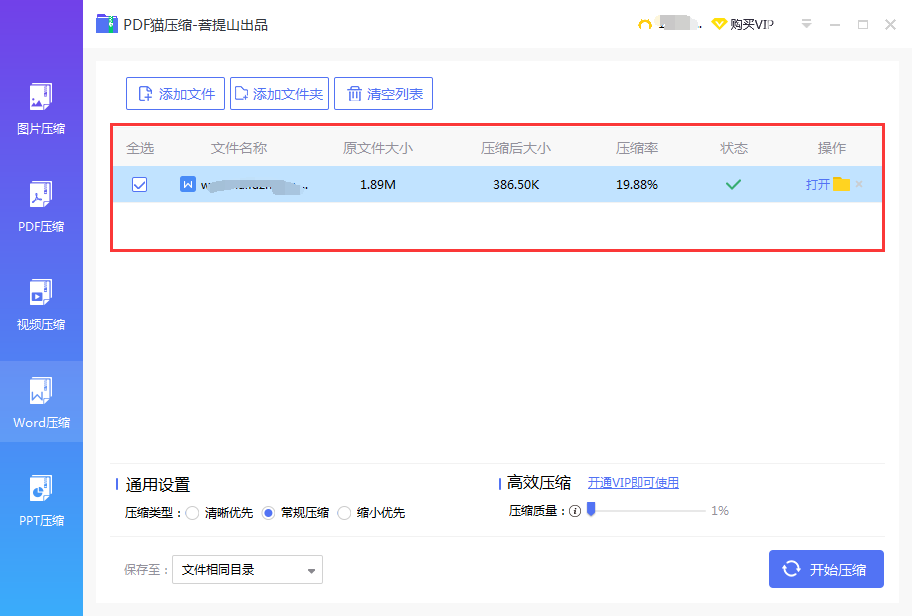
Task: Click the 1% quality value label
Action: (720, 511)
